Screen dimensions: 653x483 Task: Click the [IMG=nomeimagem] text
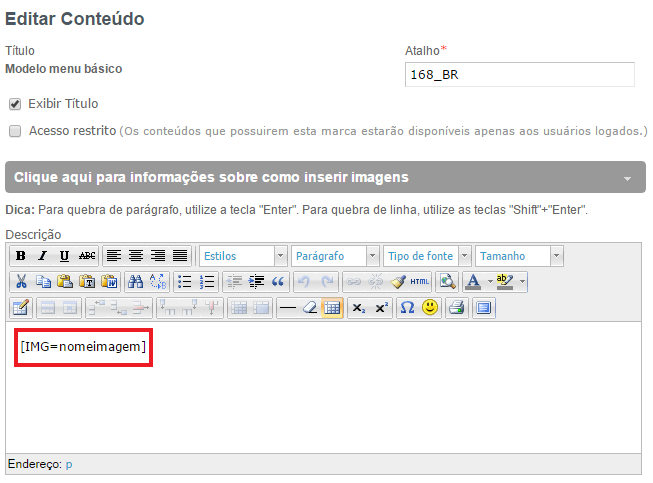83,346
